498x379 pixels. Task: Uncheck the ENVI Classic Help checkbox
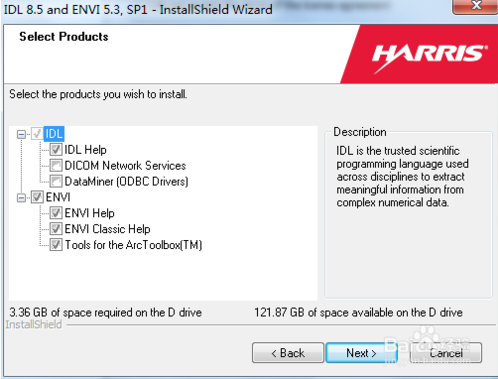[x=56, y=229]
